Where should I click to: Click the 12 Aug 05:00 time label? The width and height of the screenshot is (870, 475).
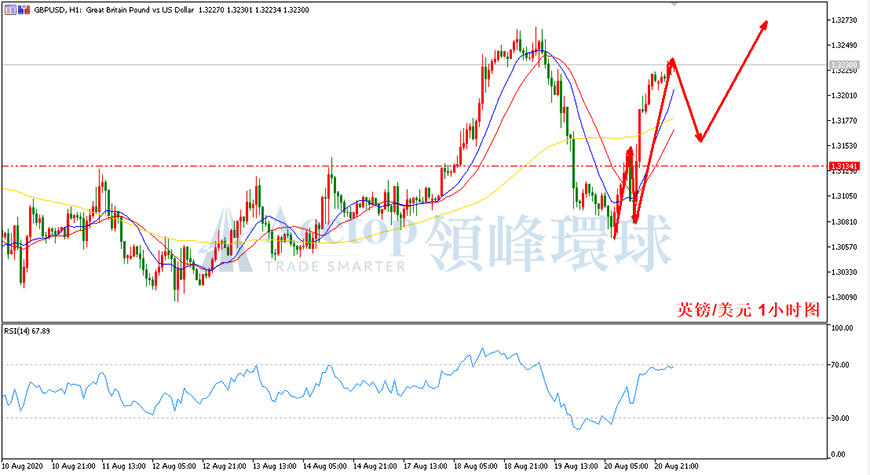174,466
